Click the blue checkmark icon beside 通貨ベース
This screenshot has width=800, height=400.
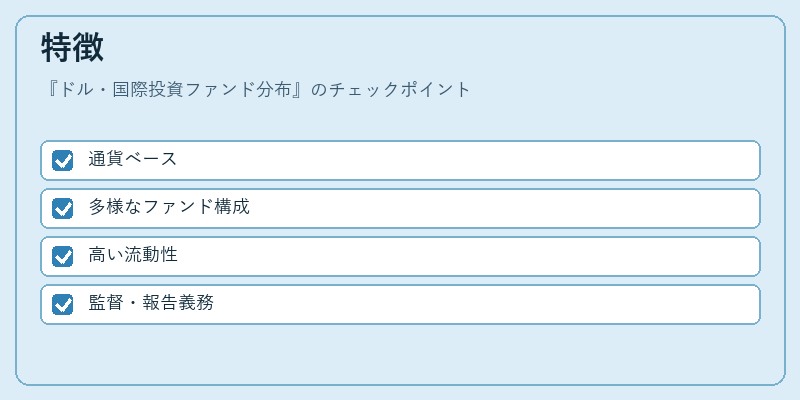pyautogui.click(x=63, y=160)
